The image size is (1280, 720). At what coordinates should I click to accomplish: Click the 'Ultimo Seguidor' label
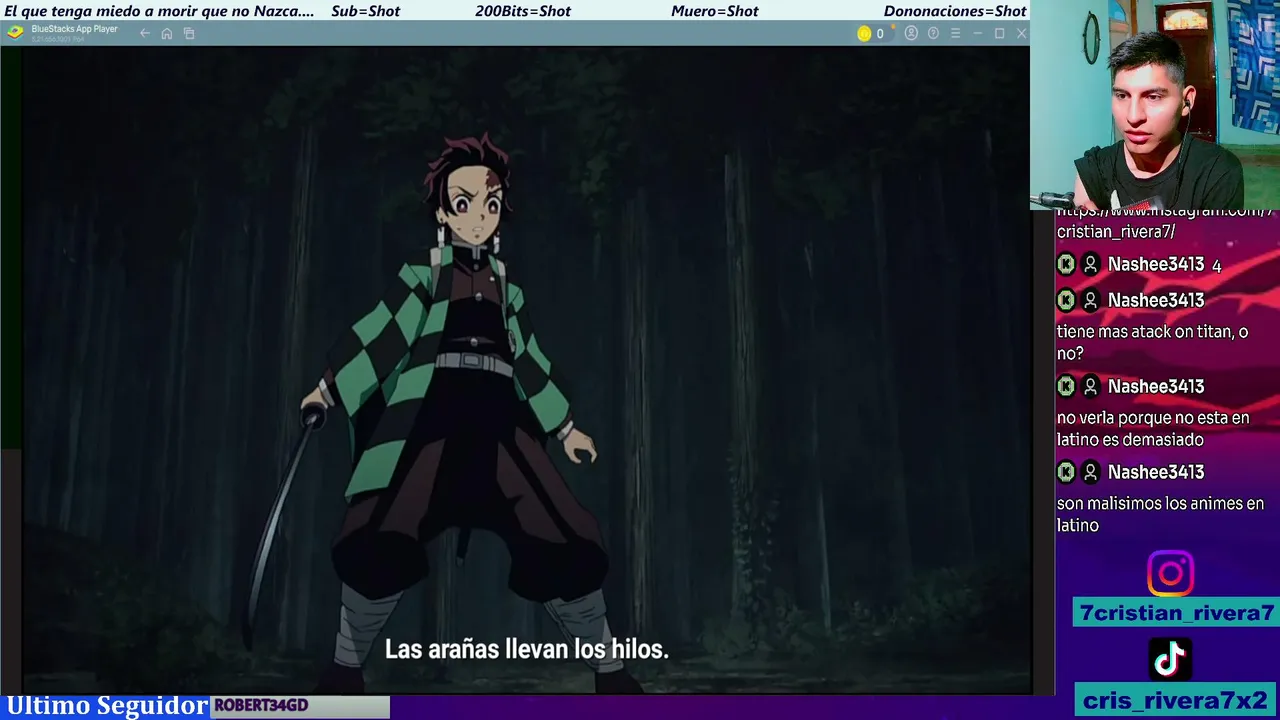click(x=107, y=706)
